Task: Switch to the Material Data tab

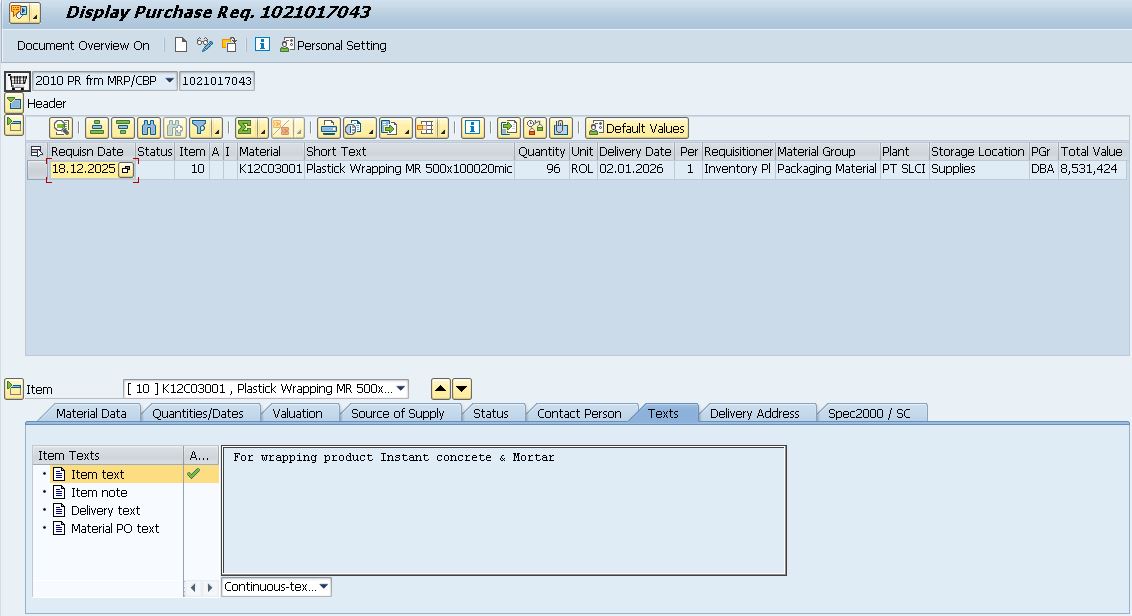Action: [90, 413]
